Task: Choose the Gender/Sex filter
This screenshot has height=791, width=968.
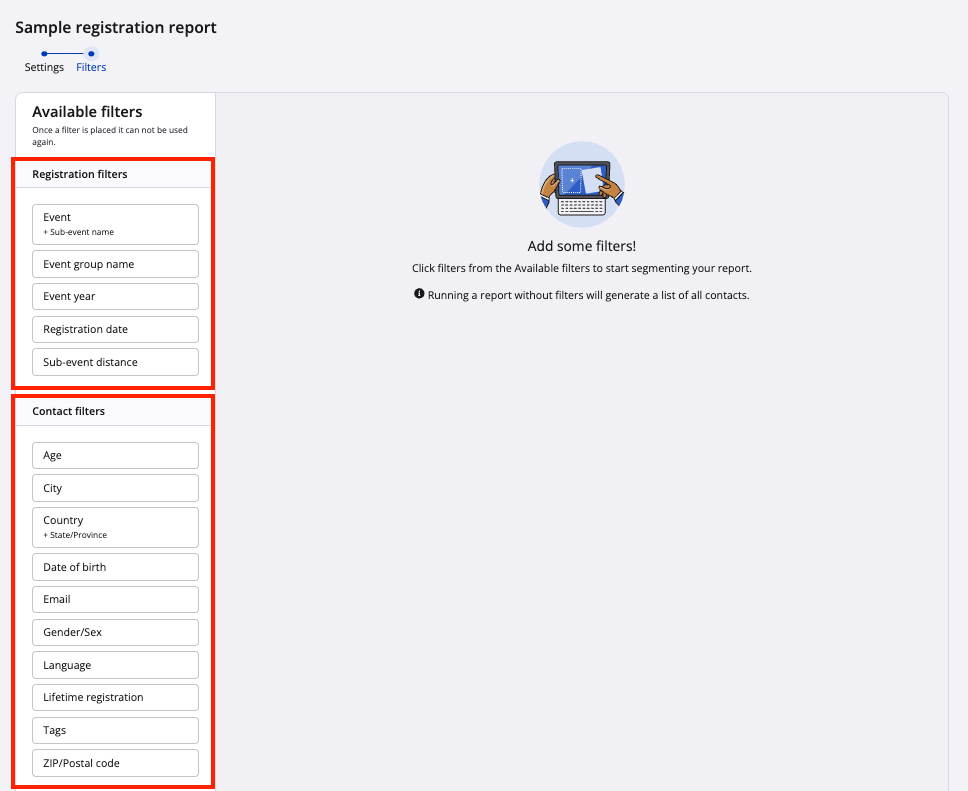Action: point(115,632)
